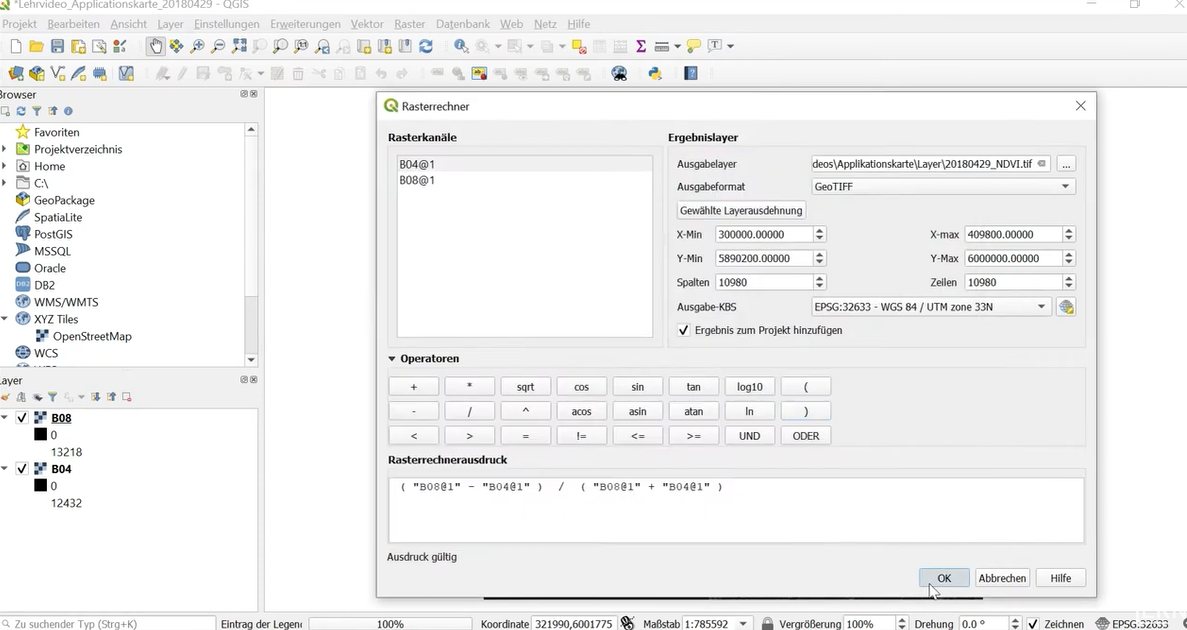Click the Sigma statistics summary icon

click(x=640, y=46)
